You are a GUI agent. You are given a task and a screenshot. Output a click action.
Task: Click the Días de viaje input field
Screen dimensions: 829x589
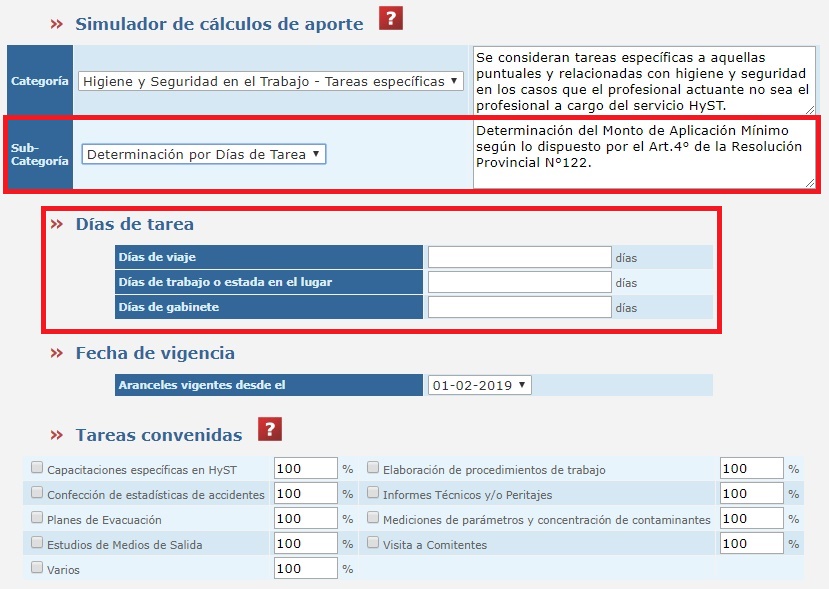point(519,257)
